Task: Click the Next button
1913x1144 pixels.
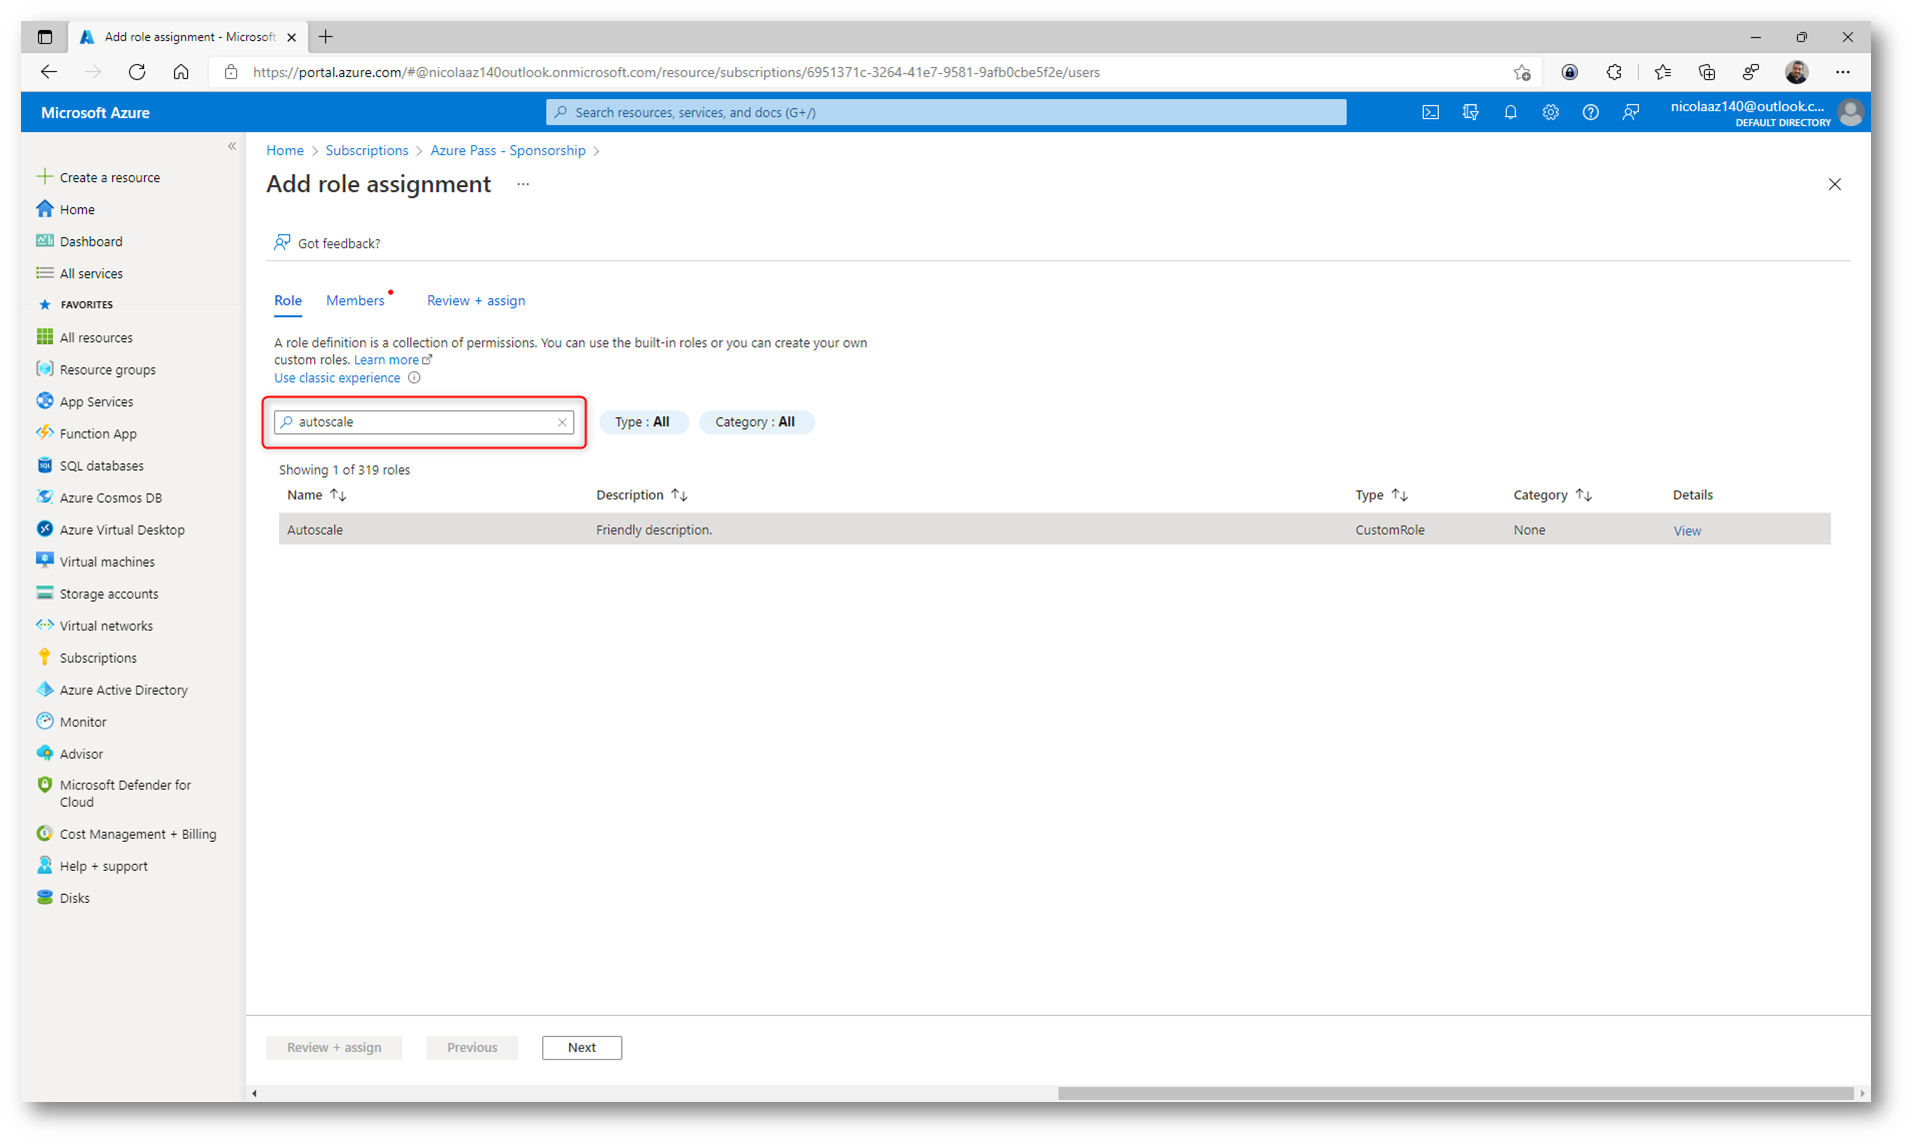Action: coord(582,1047)
